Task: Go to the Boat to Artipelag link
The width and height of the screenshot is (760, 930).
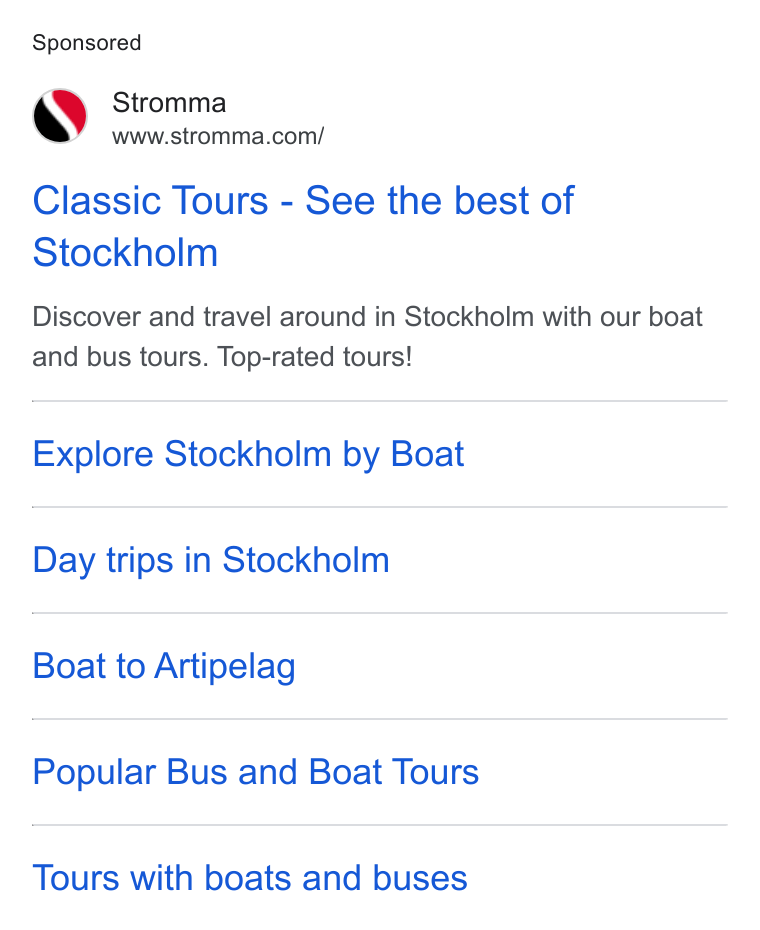Action: click(x=164, y=666)
